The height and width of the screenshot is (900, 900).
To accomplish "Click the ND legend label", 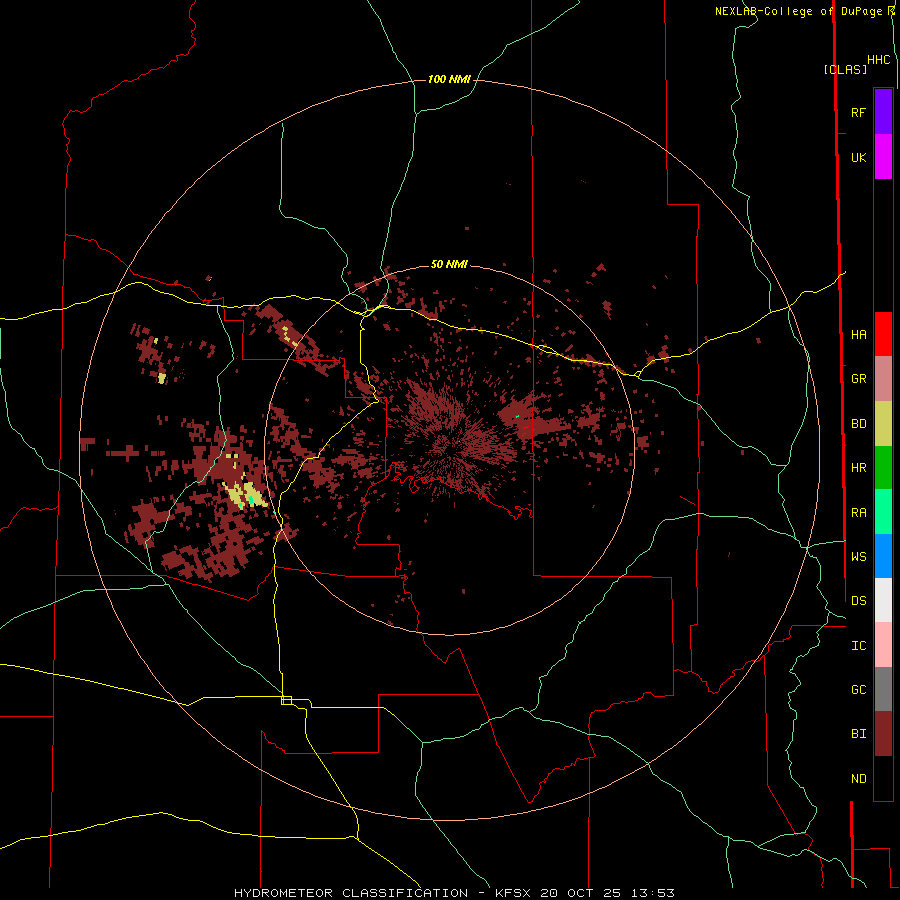I will tap(858, 779).
